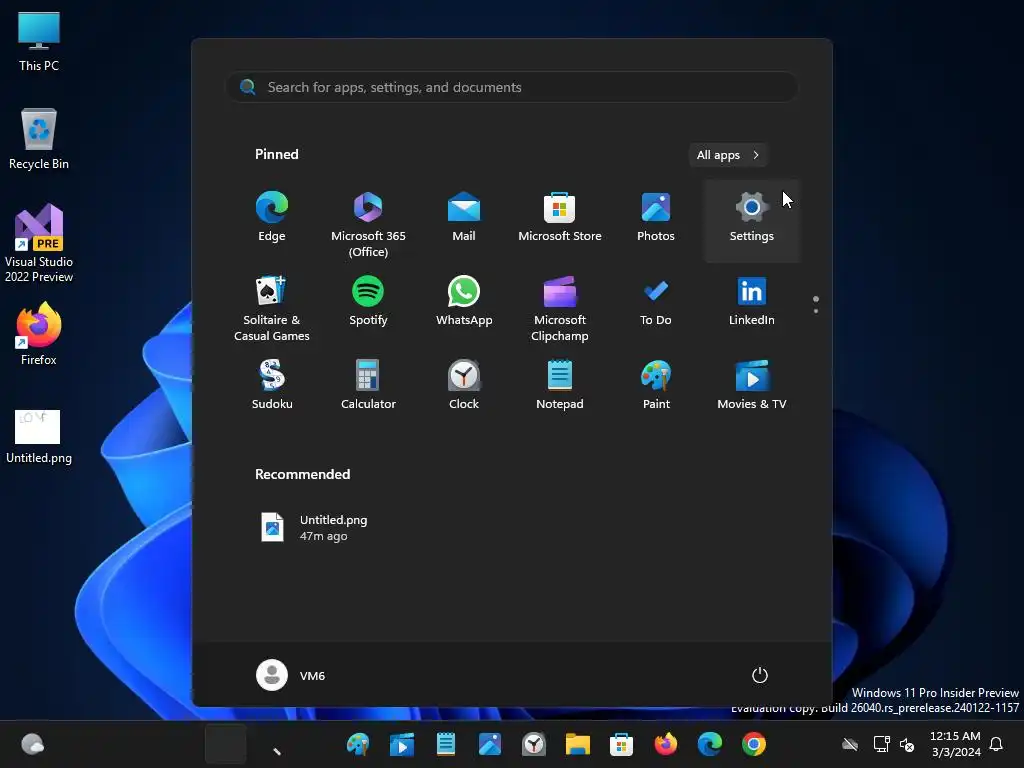Go to the next pinned apps page dot
This screenshot has width=1024, height=768.
tap(816, 311)
